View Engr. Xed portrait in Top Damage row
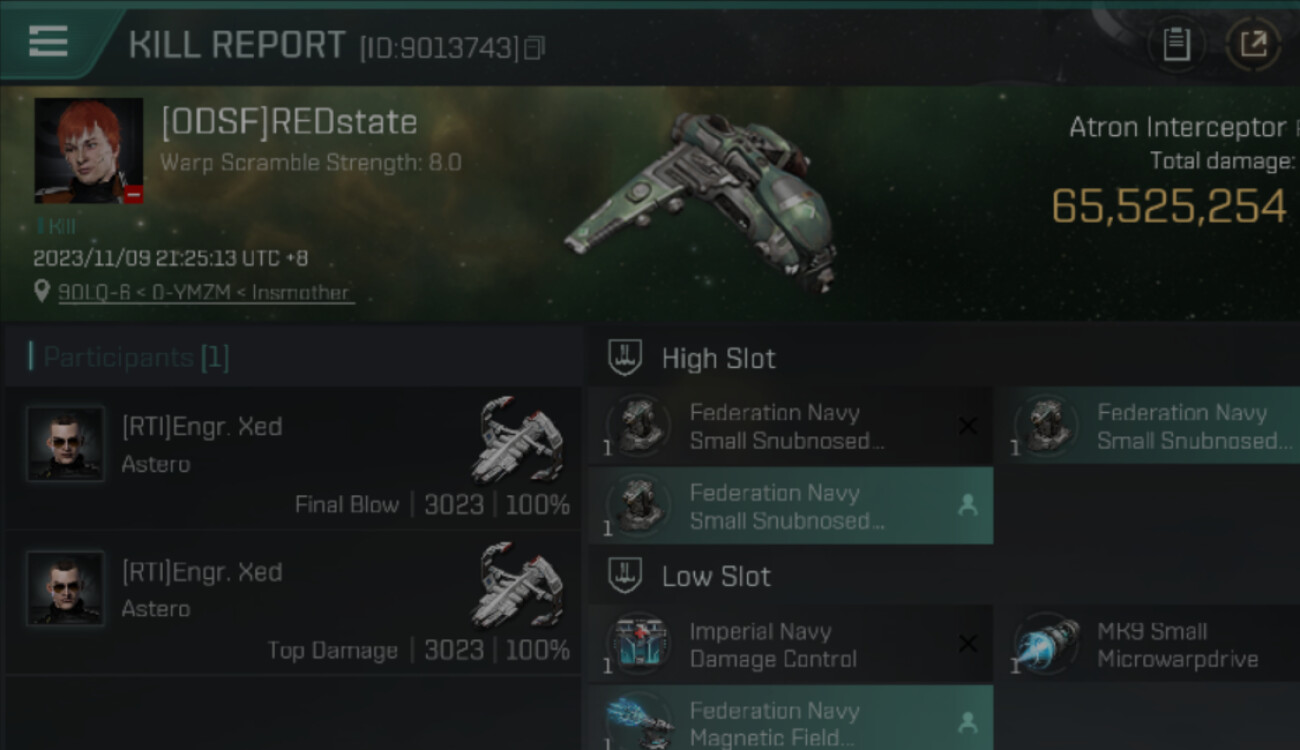Image resolution: width=1300 pixels, height=750 pixels. tap(65, 588)
